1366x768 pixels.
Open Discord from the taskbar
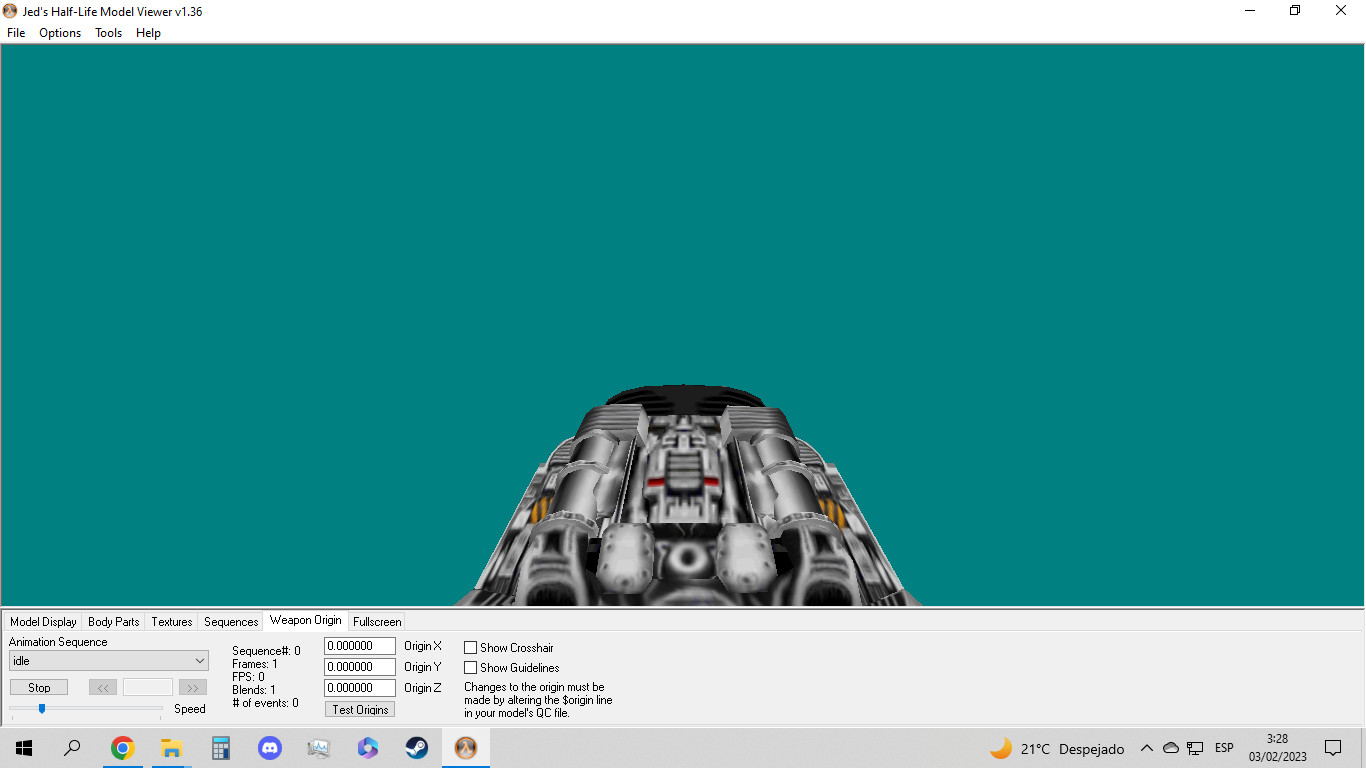(x=270, y=748)
